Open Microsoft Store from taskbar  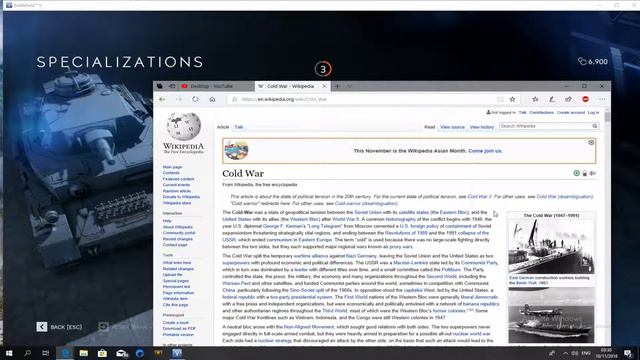pyautogui.click(x=102, y=353)
